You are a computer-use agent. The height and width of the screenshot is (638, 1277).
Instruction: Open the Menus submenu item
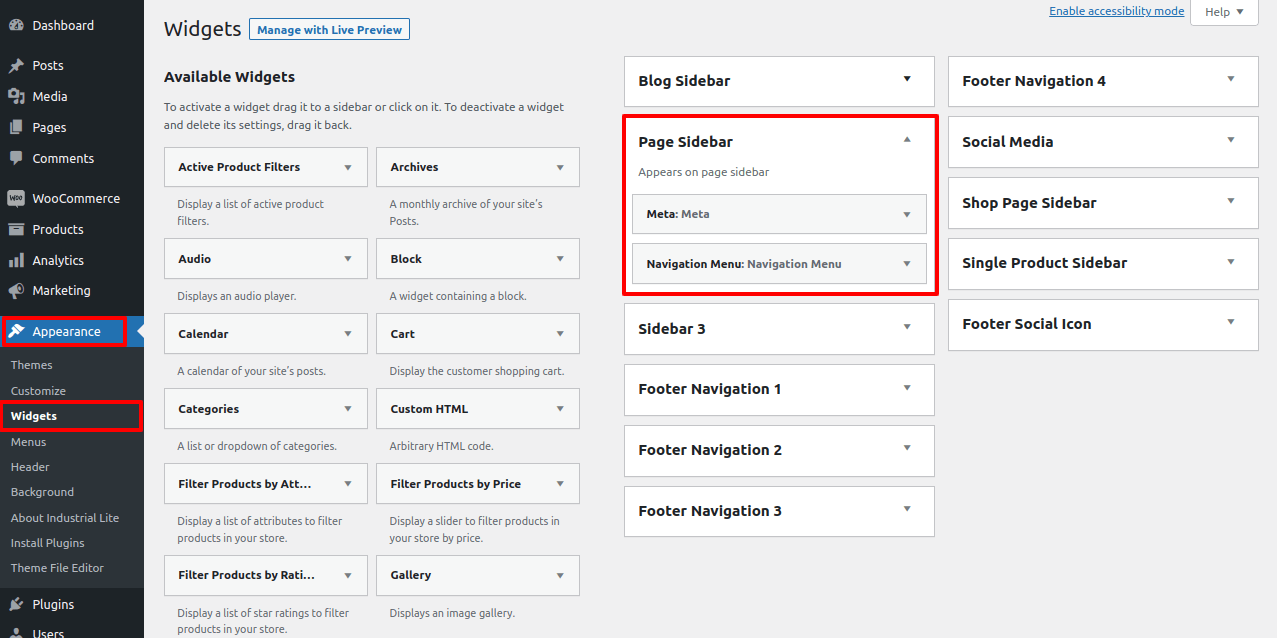coord(29,442)
